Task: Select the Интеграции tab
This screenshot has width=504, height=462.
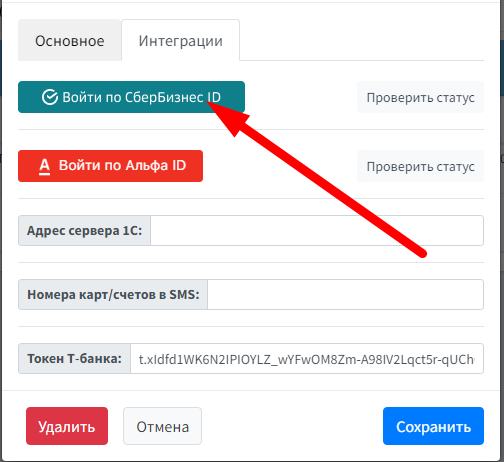Action: (180, 41)
